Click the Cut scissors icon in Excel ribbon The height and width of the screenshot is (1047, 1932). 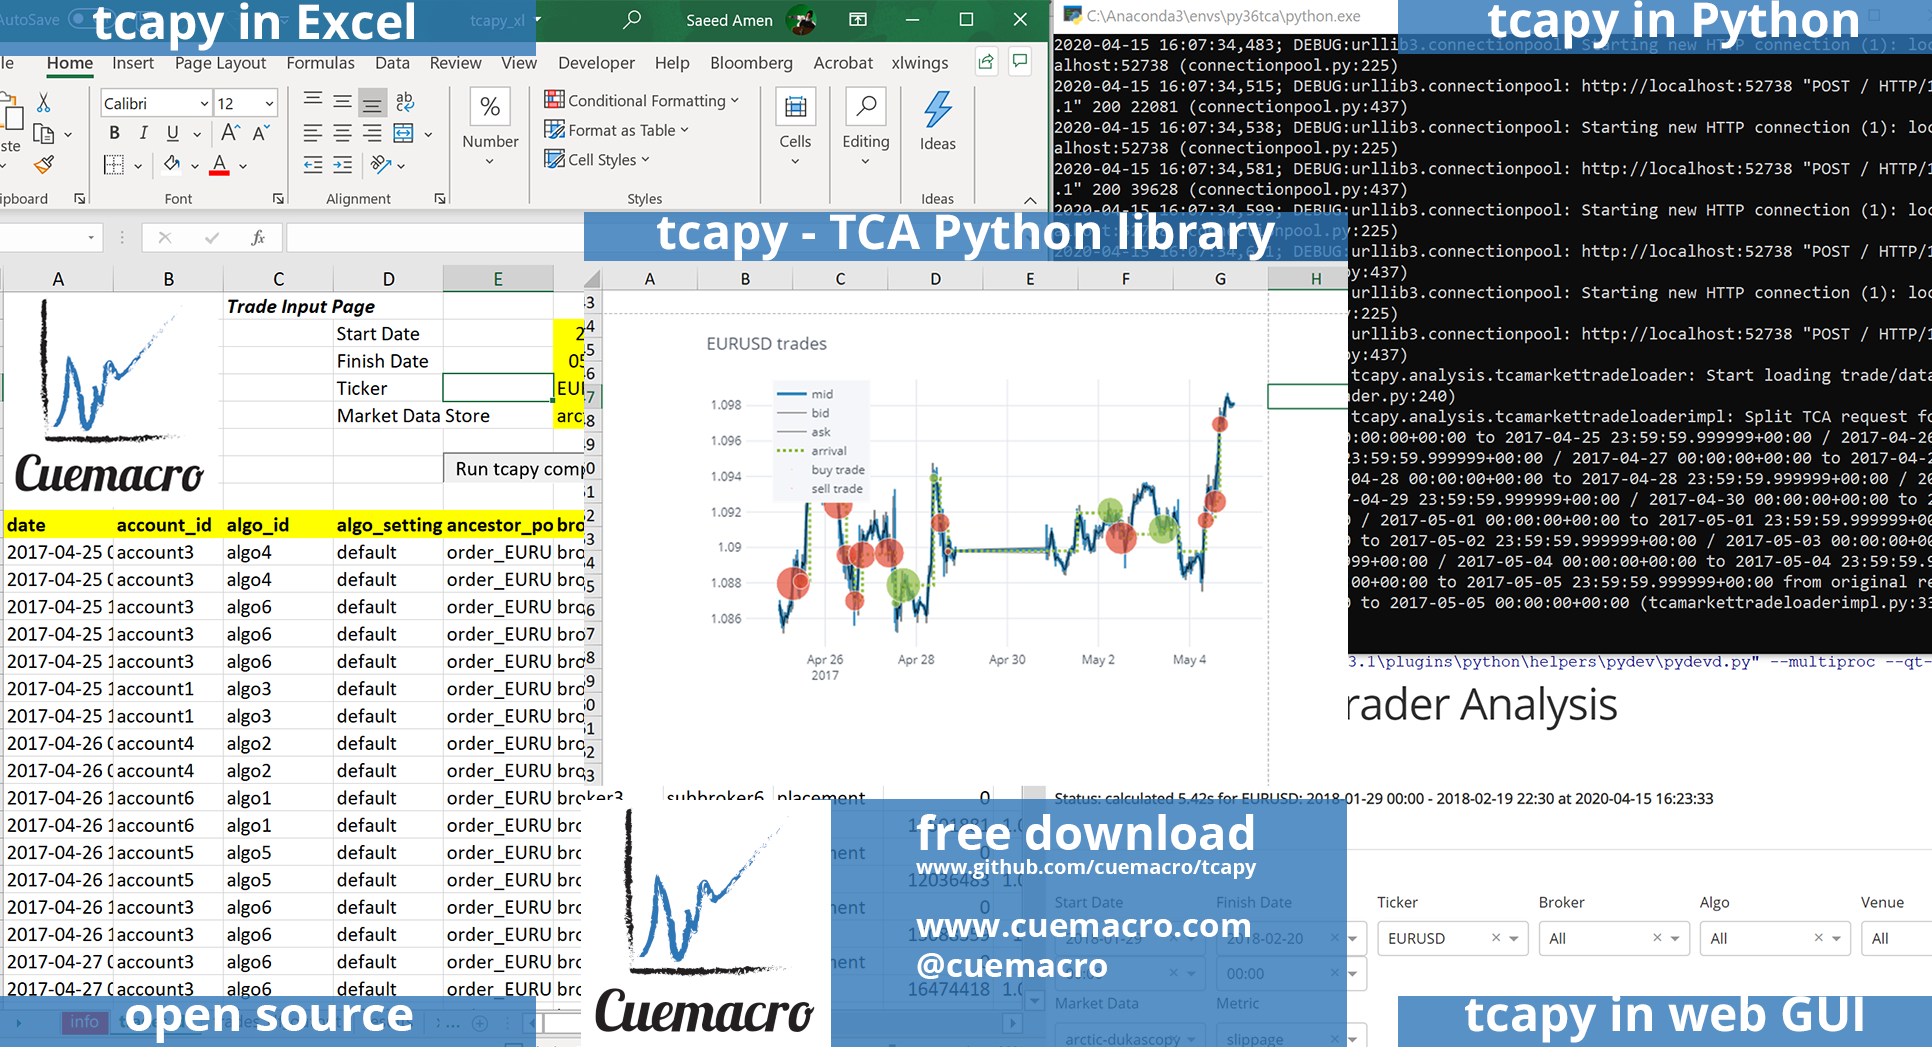pyautogui.click(x=43, y=102)
